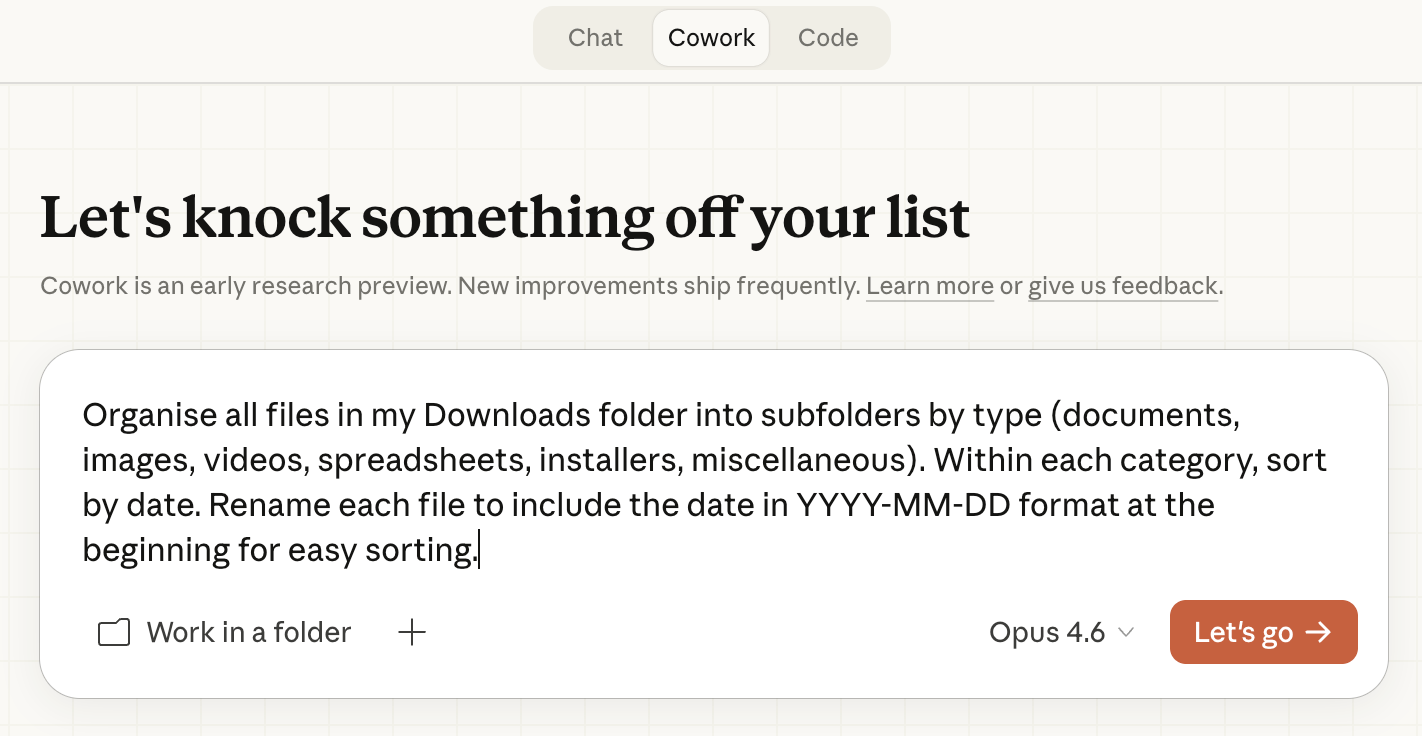Open the Opus 4.6 model selector
This screenshot has height=736, width=1422.
coord(1047,633)
